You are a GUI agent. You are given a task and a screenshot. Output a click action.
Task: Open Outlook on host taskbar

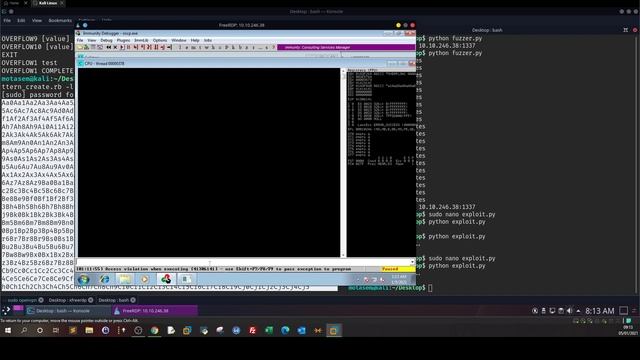(x=301, y=330)
